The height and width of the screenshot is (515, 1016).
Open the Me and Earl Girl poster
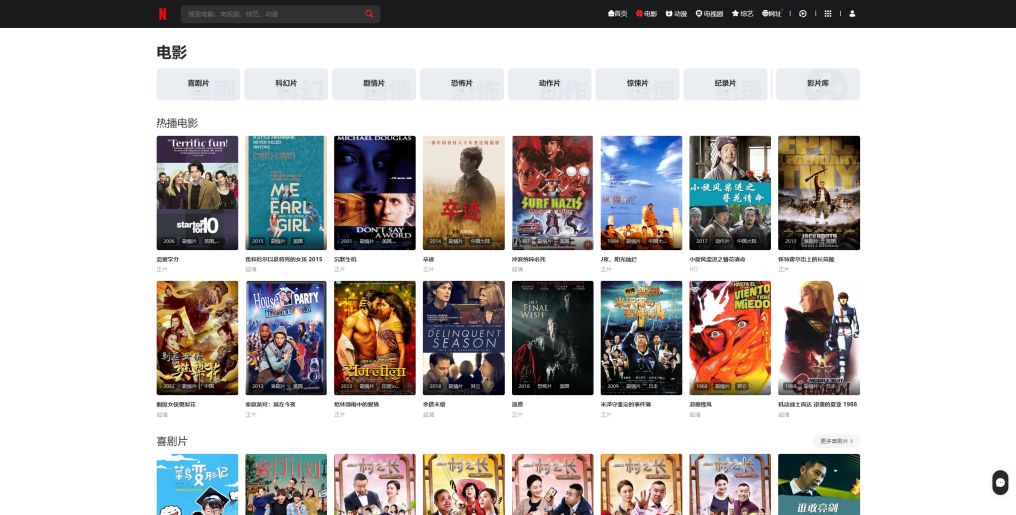(x=286, y=192)
